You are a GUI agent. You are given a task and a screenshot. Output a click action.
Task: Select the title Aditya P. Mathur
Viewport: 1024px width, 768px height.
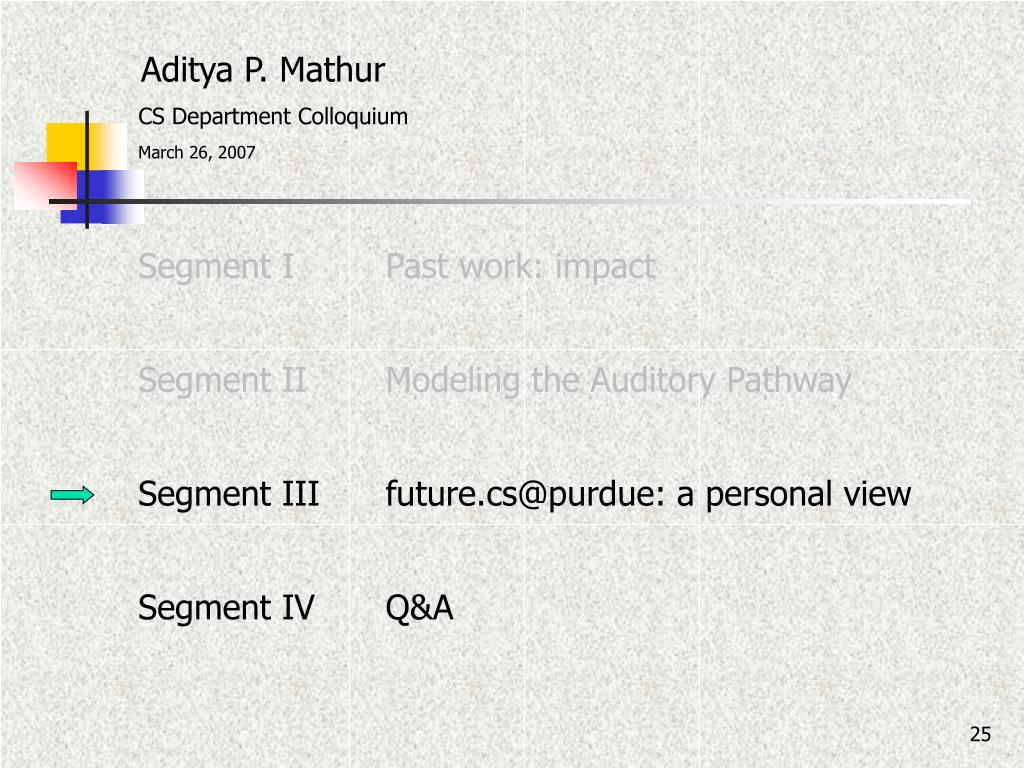pos(263,71)
